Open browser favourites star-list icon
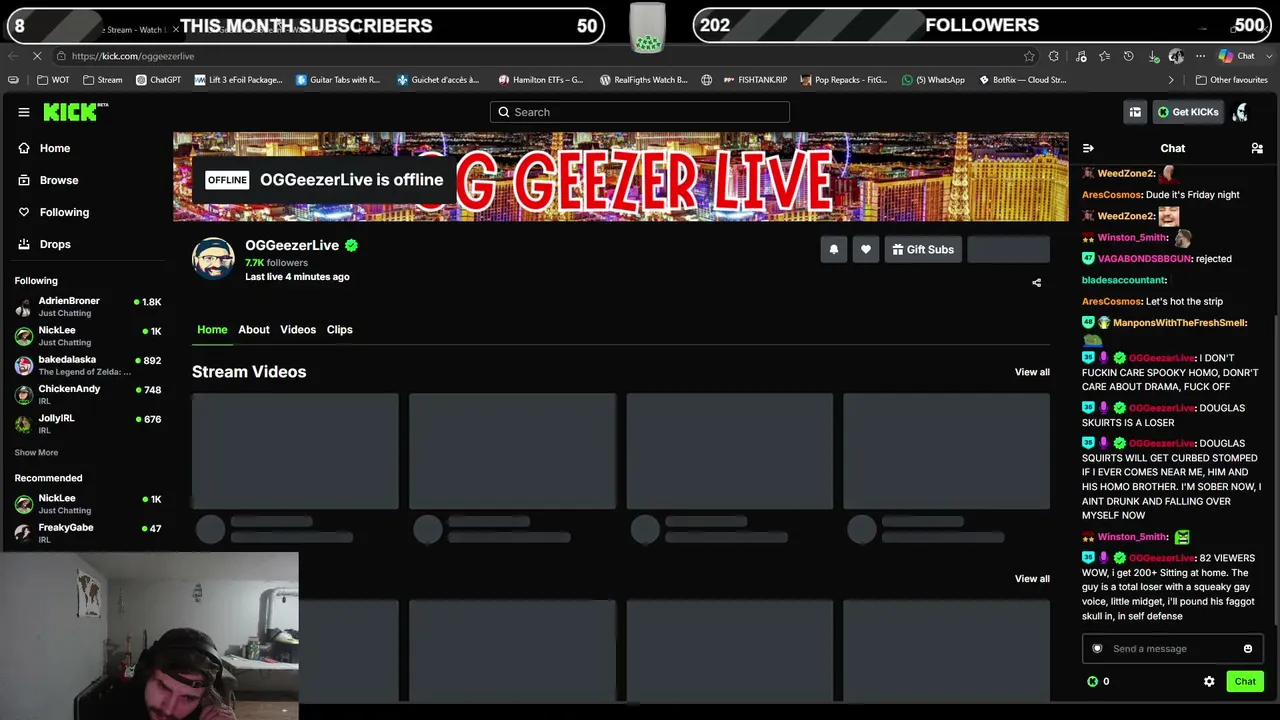The width and height of the screenshot is (1280, 720). point(1104,56)
